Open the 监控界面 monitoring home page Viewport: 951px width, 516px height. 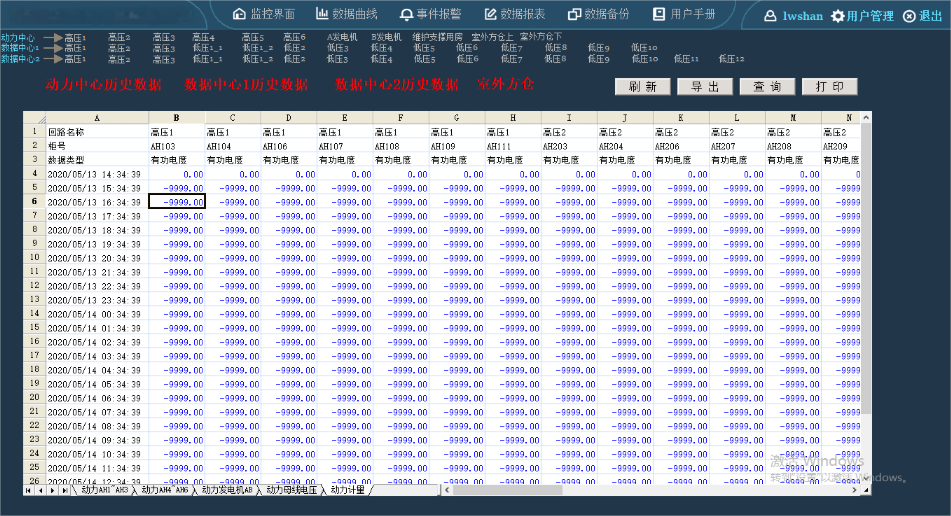point(264,14)
